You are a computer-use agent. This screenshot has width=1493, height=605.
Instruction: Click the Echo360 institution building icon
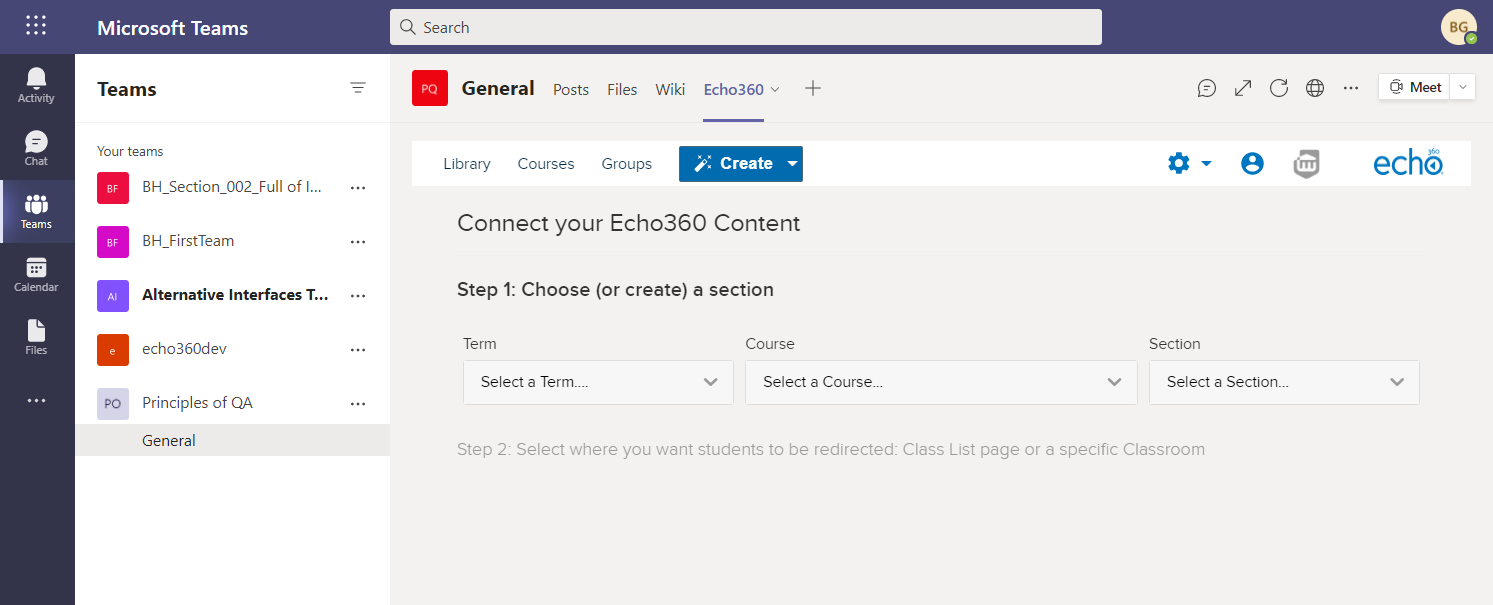point(1306,163)
